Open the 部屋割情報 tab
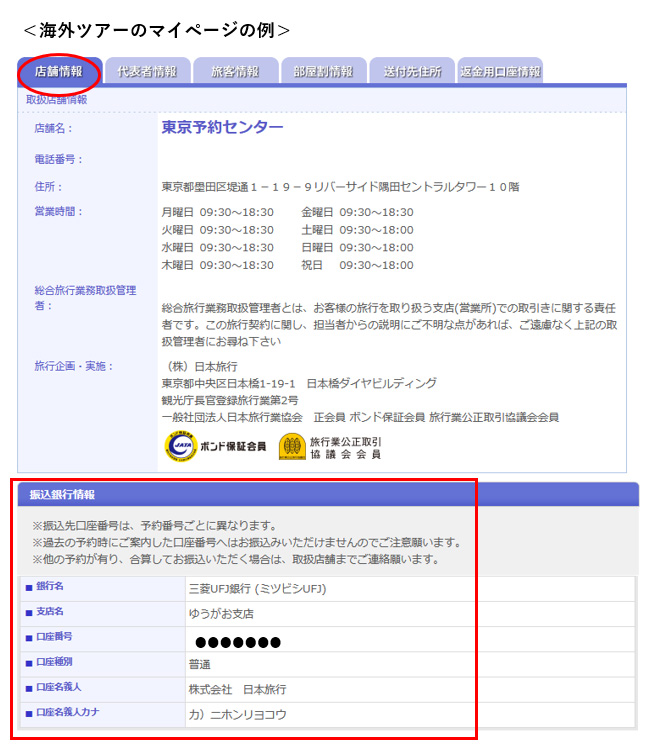This screenshot has height=753, width=659. [x=324, y=72]
